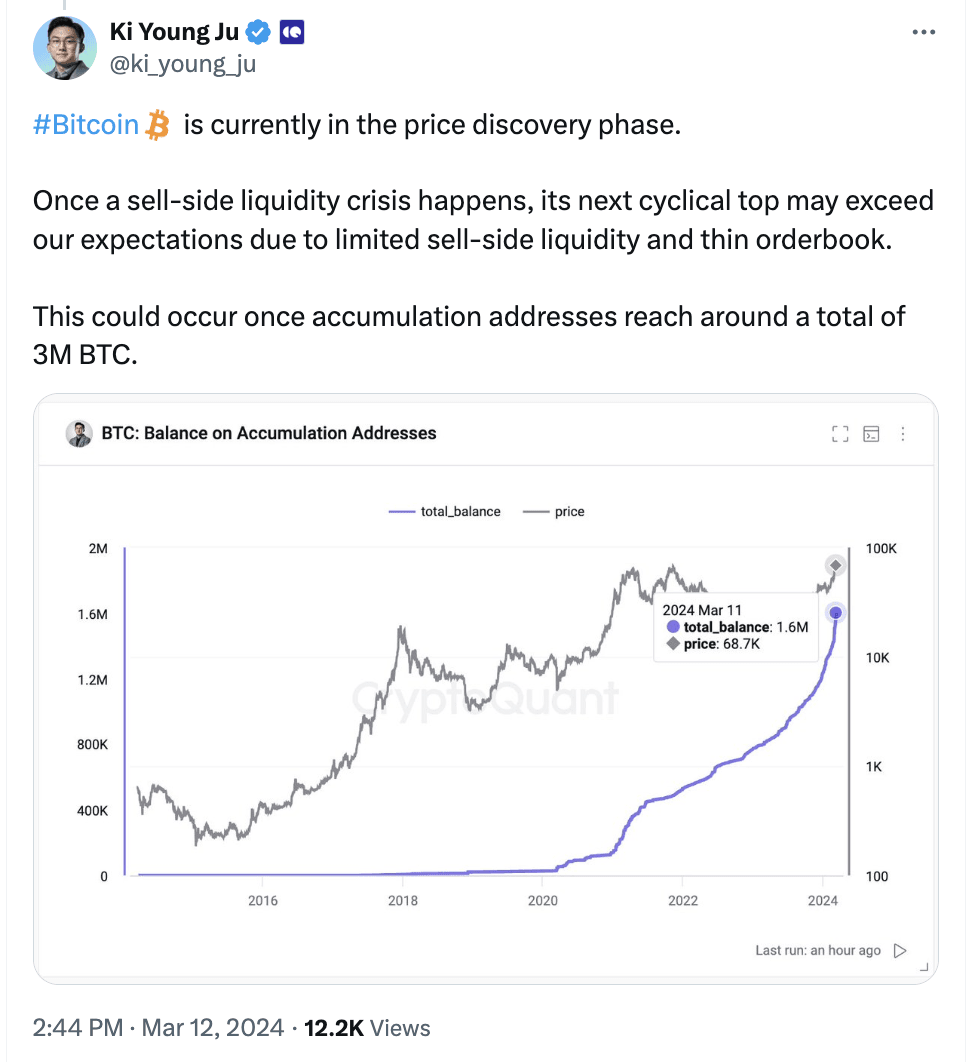
Task: Click the Bitcoin emoji in the tweet text
Action: (x=159, y=123)
